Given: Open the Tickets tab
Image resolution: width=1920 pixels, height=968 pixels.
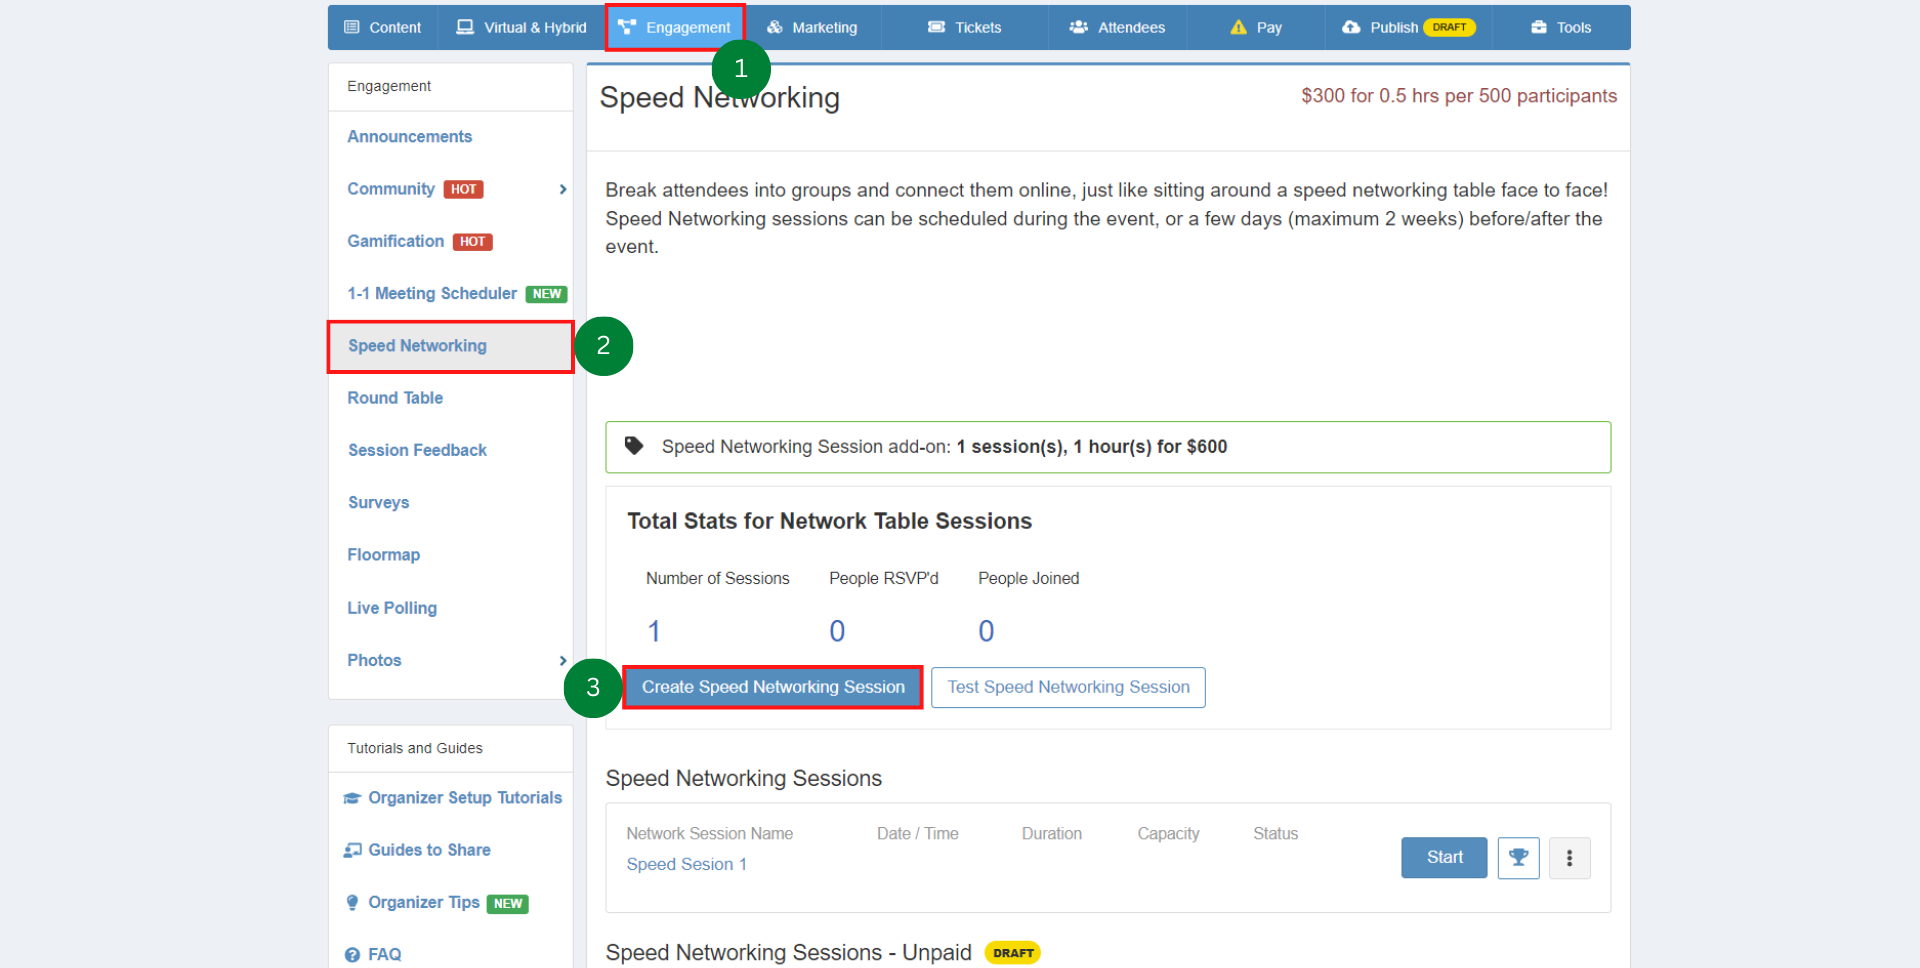Looking at the screenshot, I should pos(964,27).
